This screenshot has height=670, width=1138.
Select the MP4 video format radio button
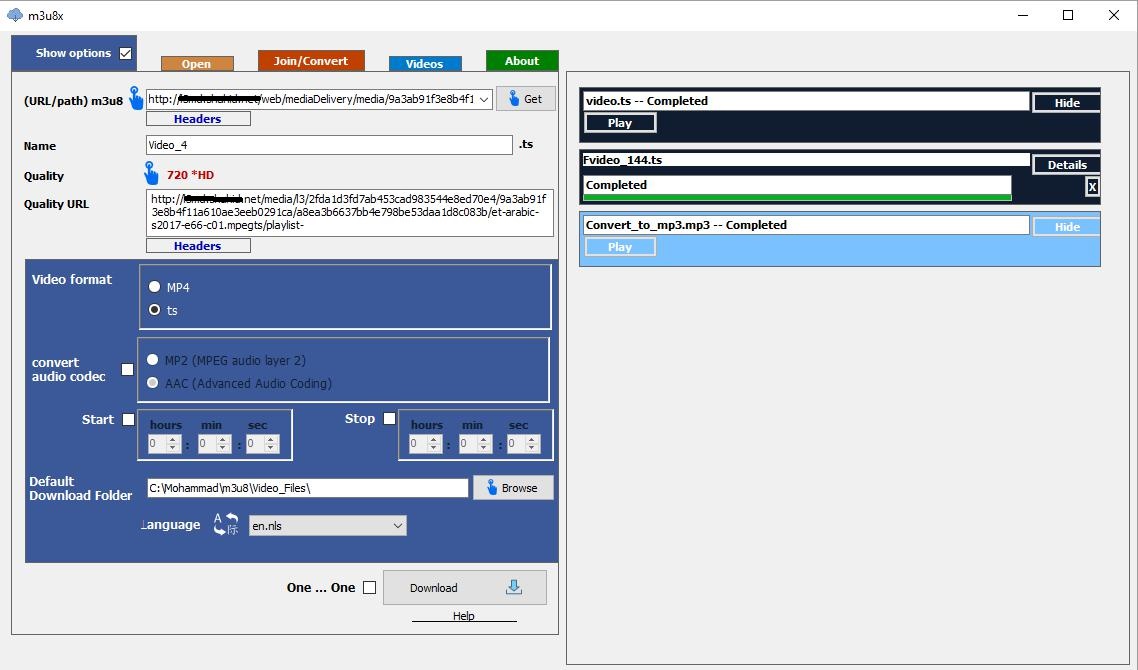[x=154, y=287]
